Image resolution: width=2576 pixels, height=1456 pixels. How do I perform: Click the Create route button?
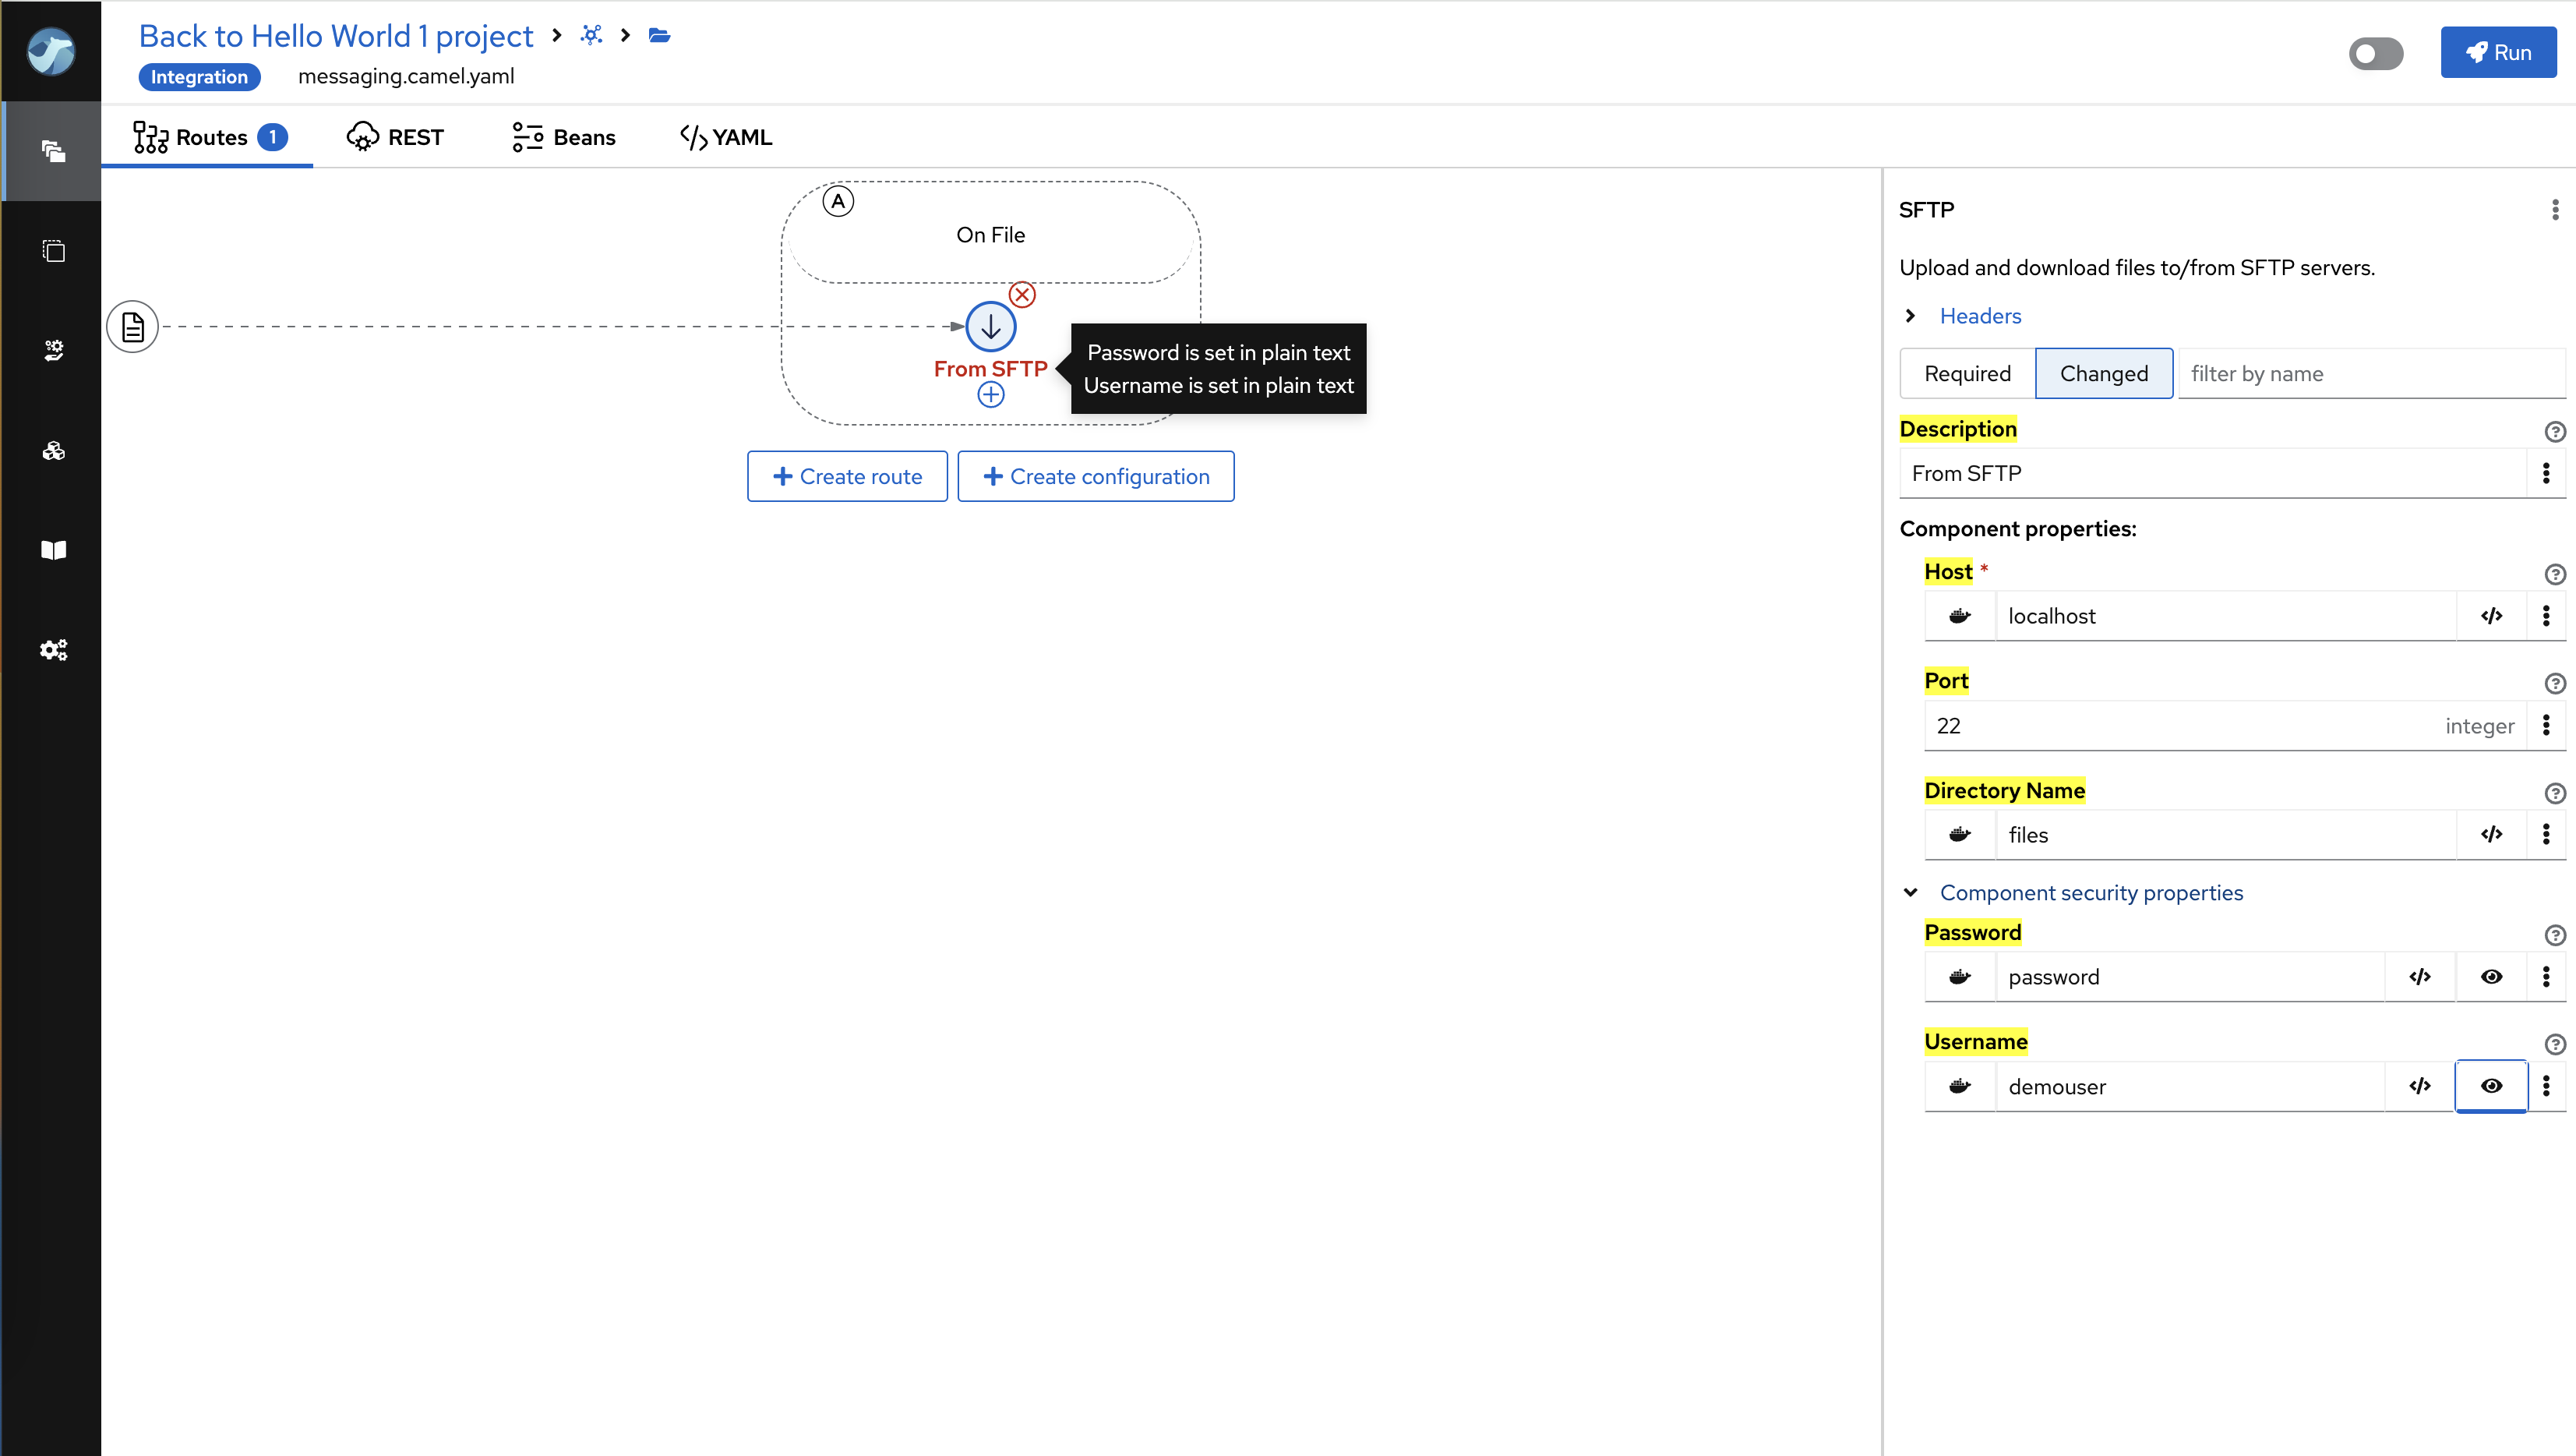coord(847,476)
